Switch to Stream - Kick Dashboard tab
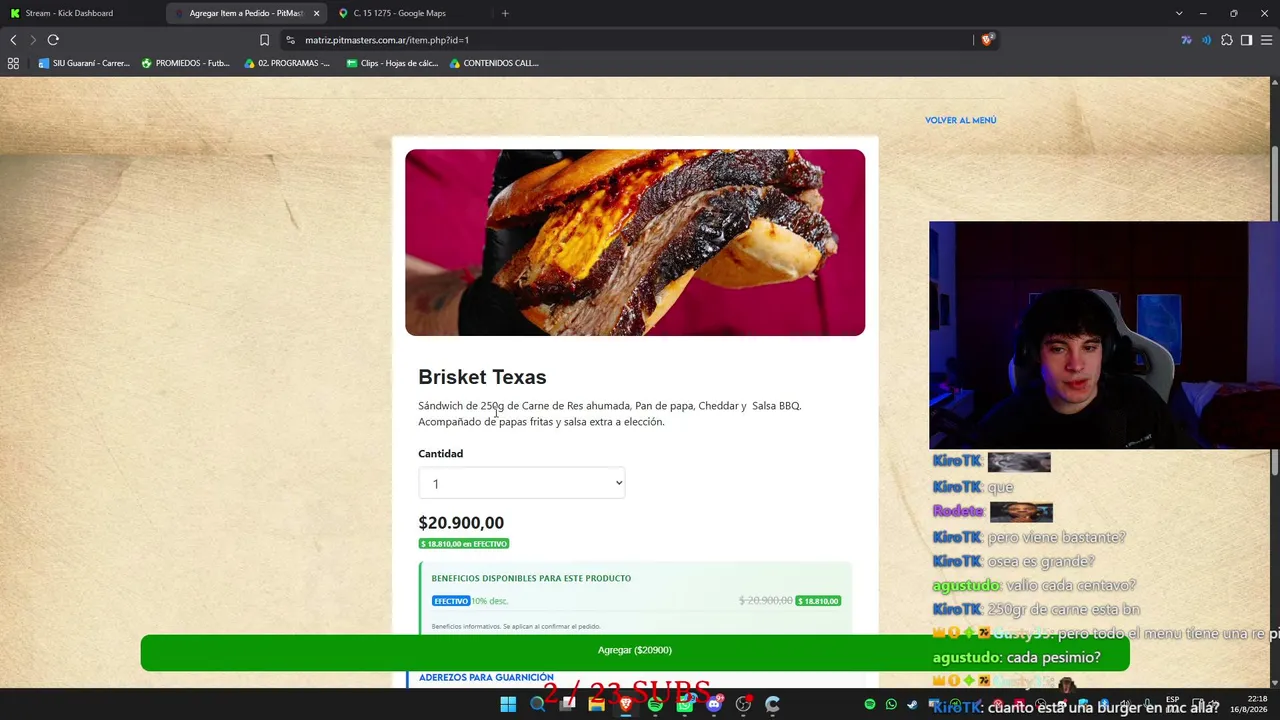Image resolution: width=1280 pixels, height=720 pixels. click(82, 13)
